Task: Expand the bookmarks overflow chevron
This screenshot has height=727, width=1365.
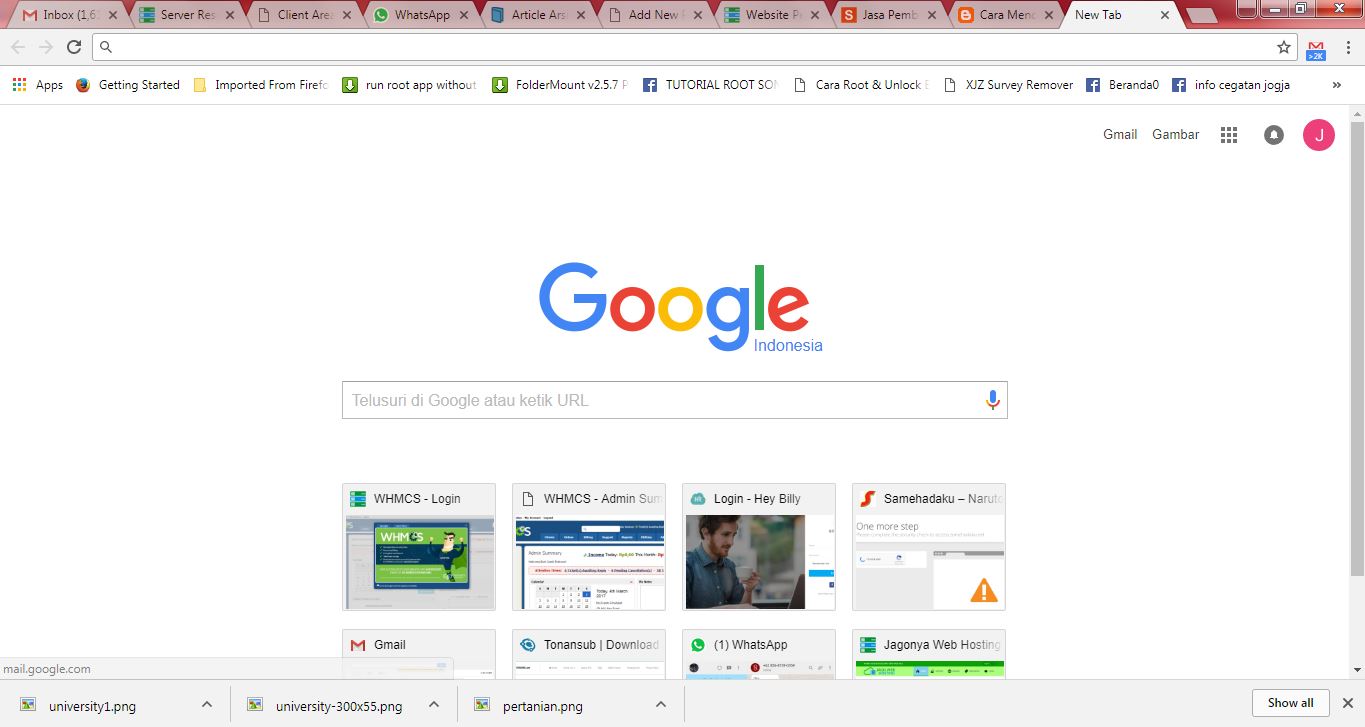Action: tap(1337, 85)
